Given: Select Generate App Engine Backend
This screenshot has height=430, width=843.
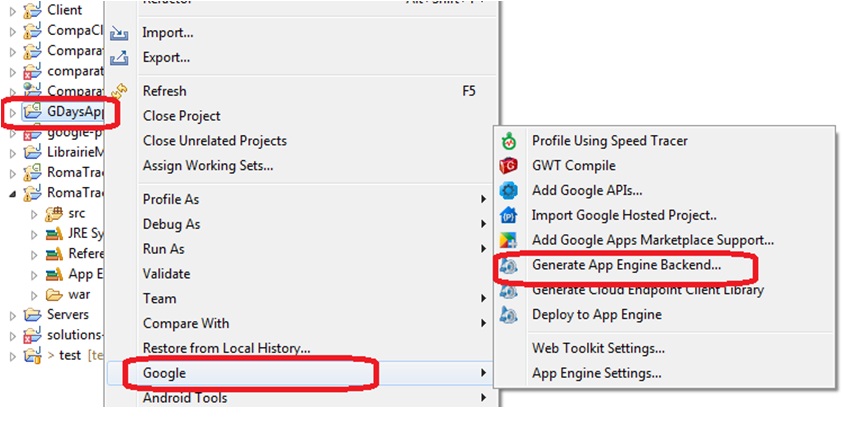Looking at the screenshot, I should click(x=626, y=265).
